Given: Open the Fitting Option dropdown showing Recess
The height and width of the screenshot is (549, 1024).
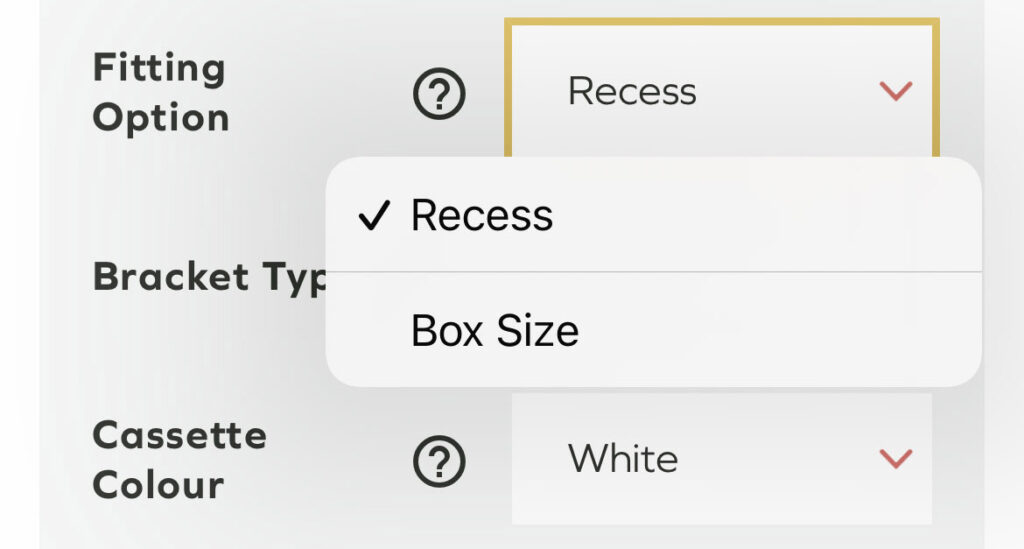Looking at the screenshot, I should (x=720, y=92).
